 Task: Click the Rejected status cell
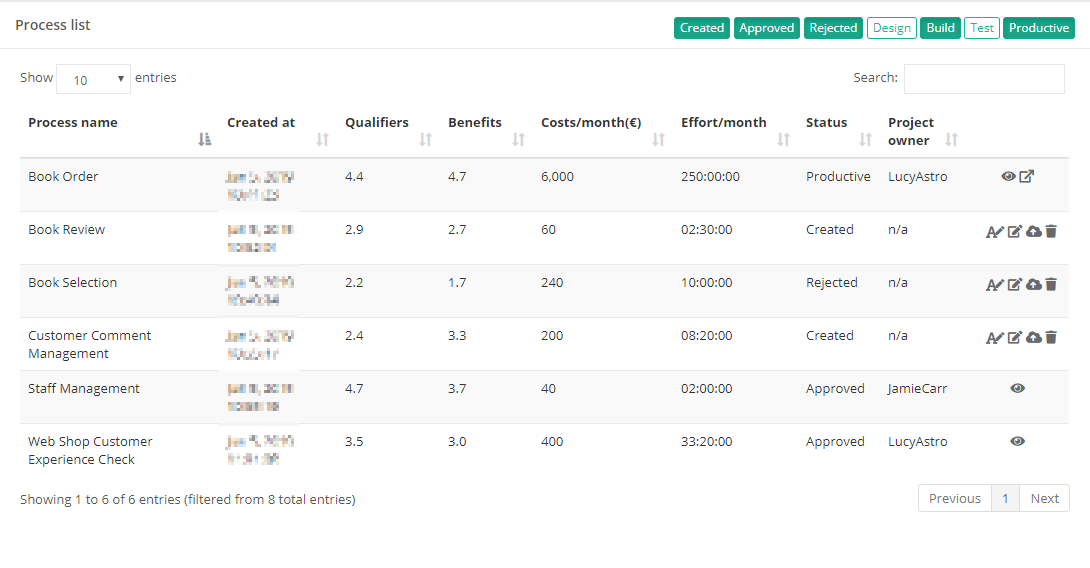click(831, 282)
